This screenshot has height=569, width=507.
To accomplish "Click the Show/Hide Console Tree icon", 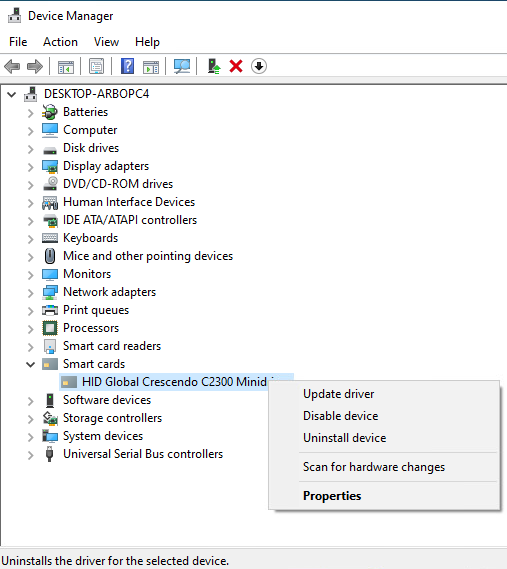I will coord(66,66).
